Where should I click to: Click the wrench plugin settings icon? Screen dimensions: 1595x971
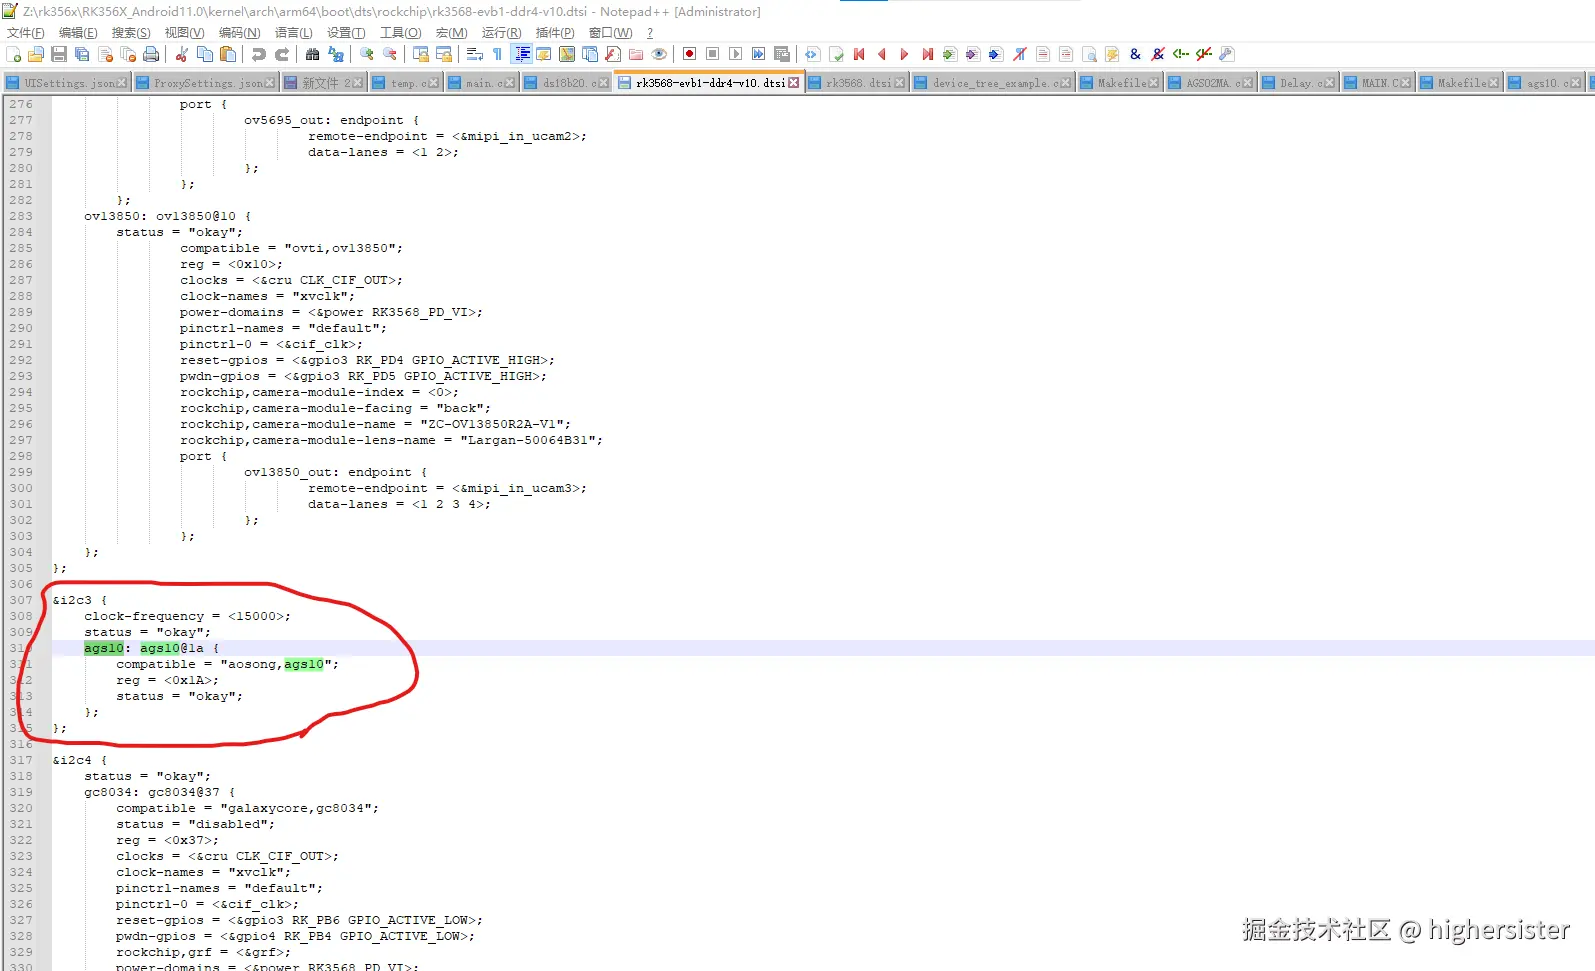(1227, 54)
